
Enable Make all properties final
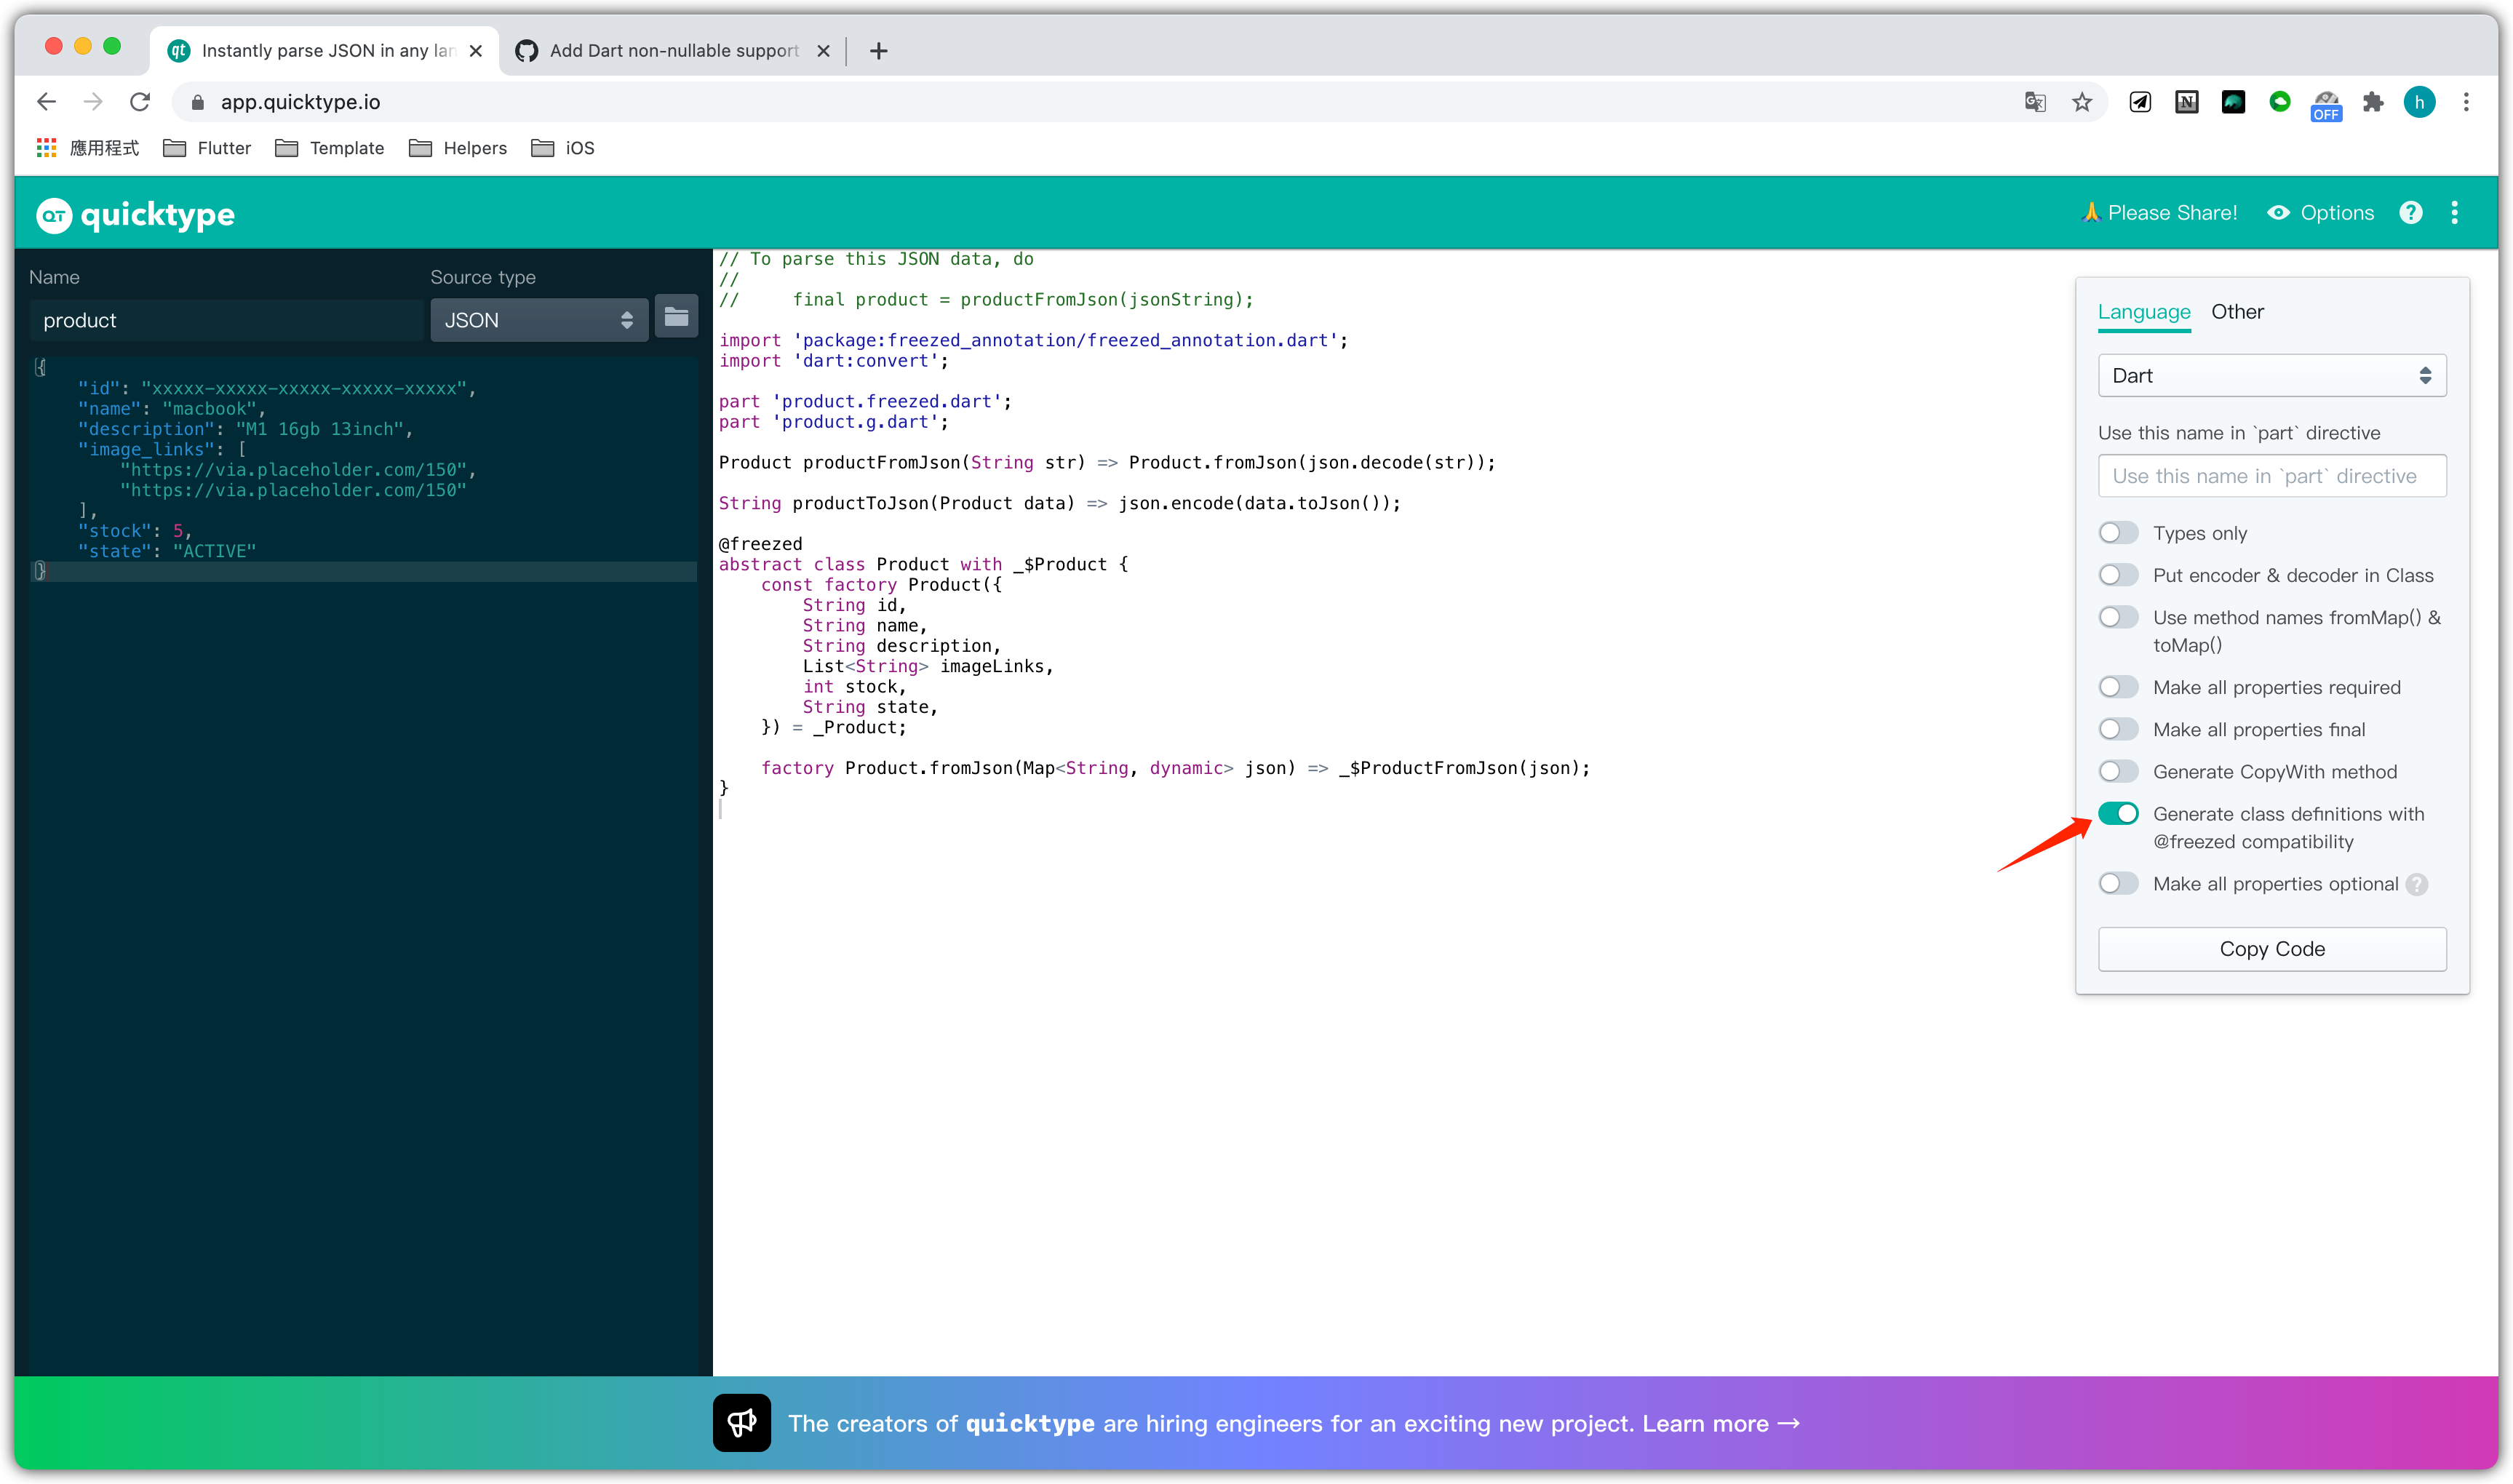point(2118,730)
